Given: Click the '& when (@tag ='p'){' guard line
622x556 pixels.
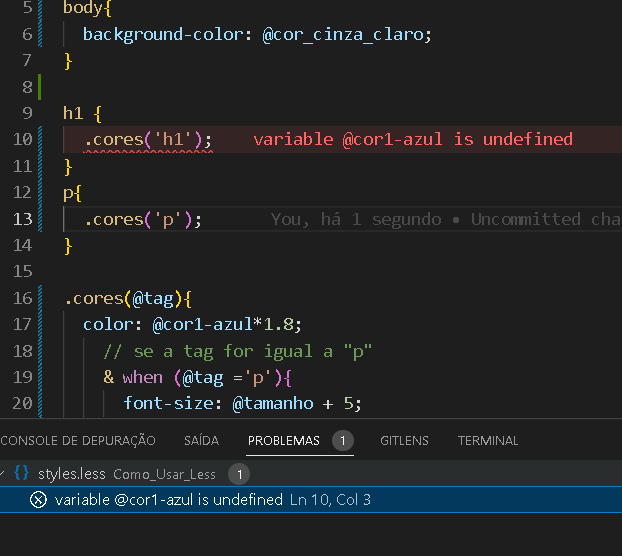Looking at the screenshot, I should pos(198,378).
